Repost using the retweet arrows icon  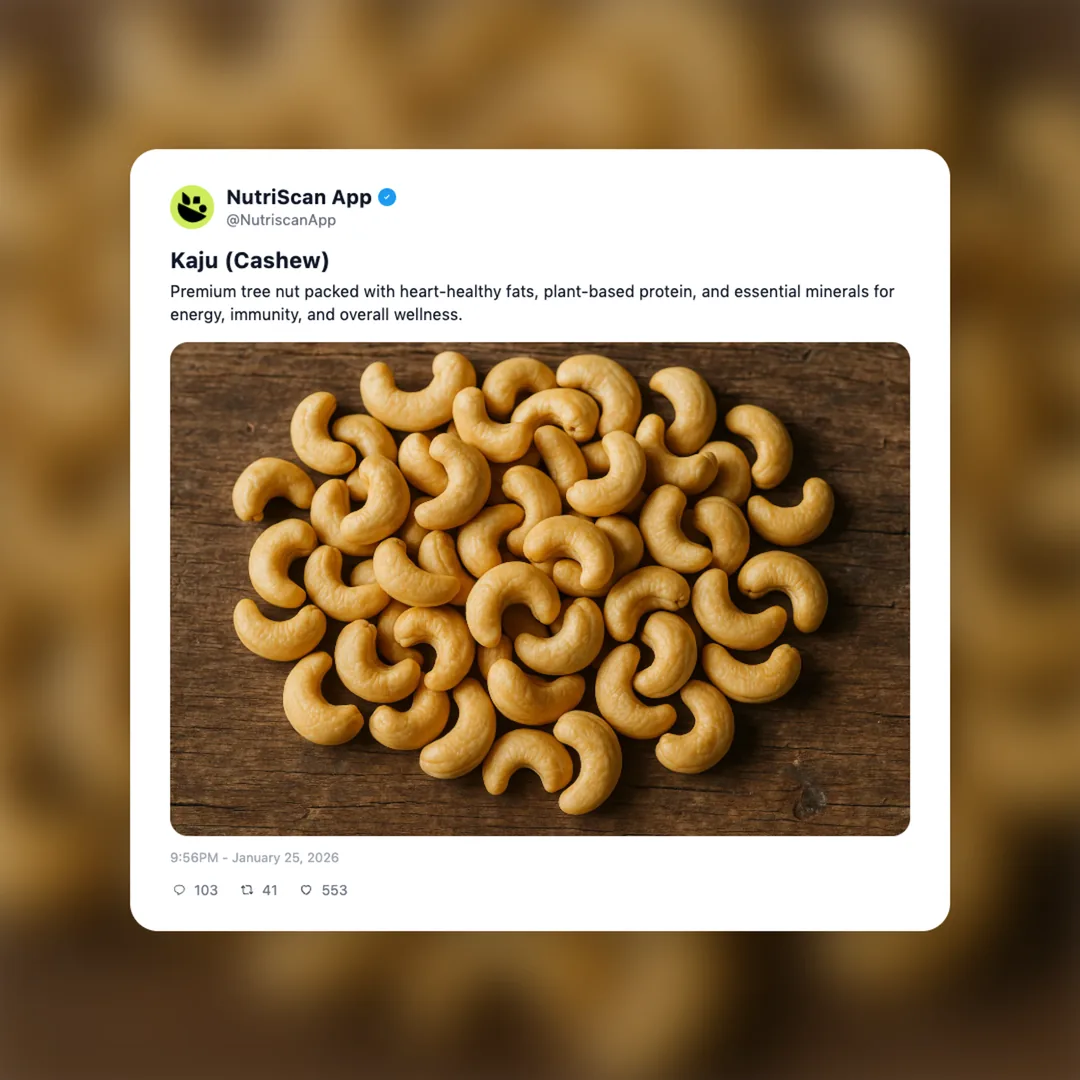click(247, 890)
